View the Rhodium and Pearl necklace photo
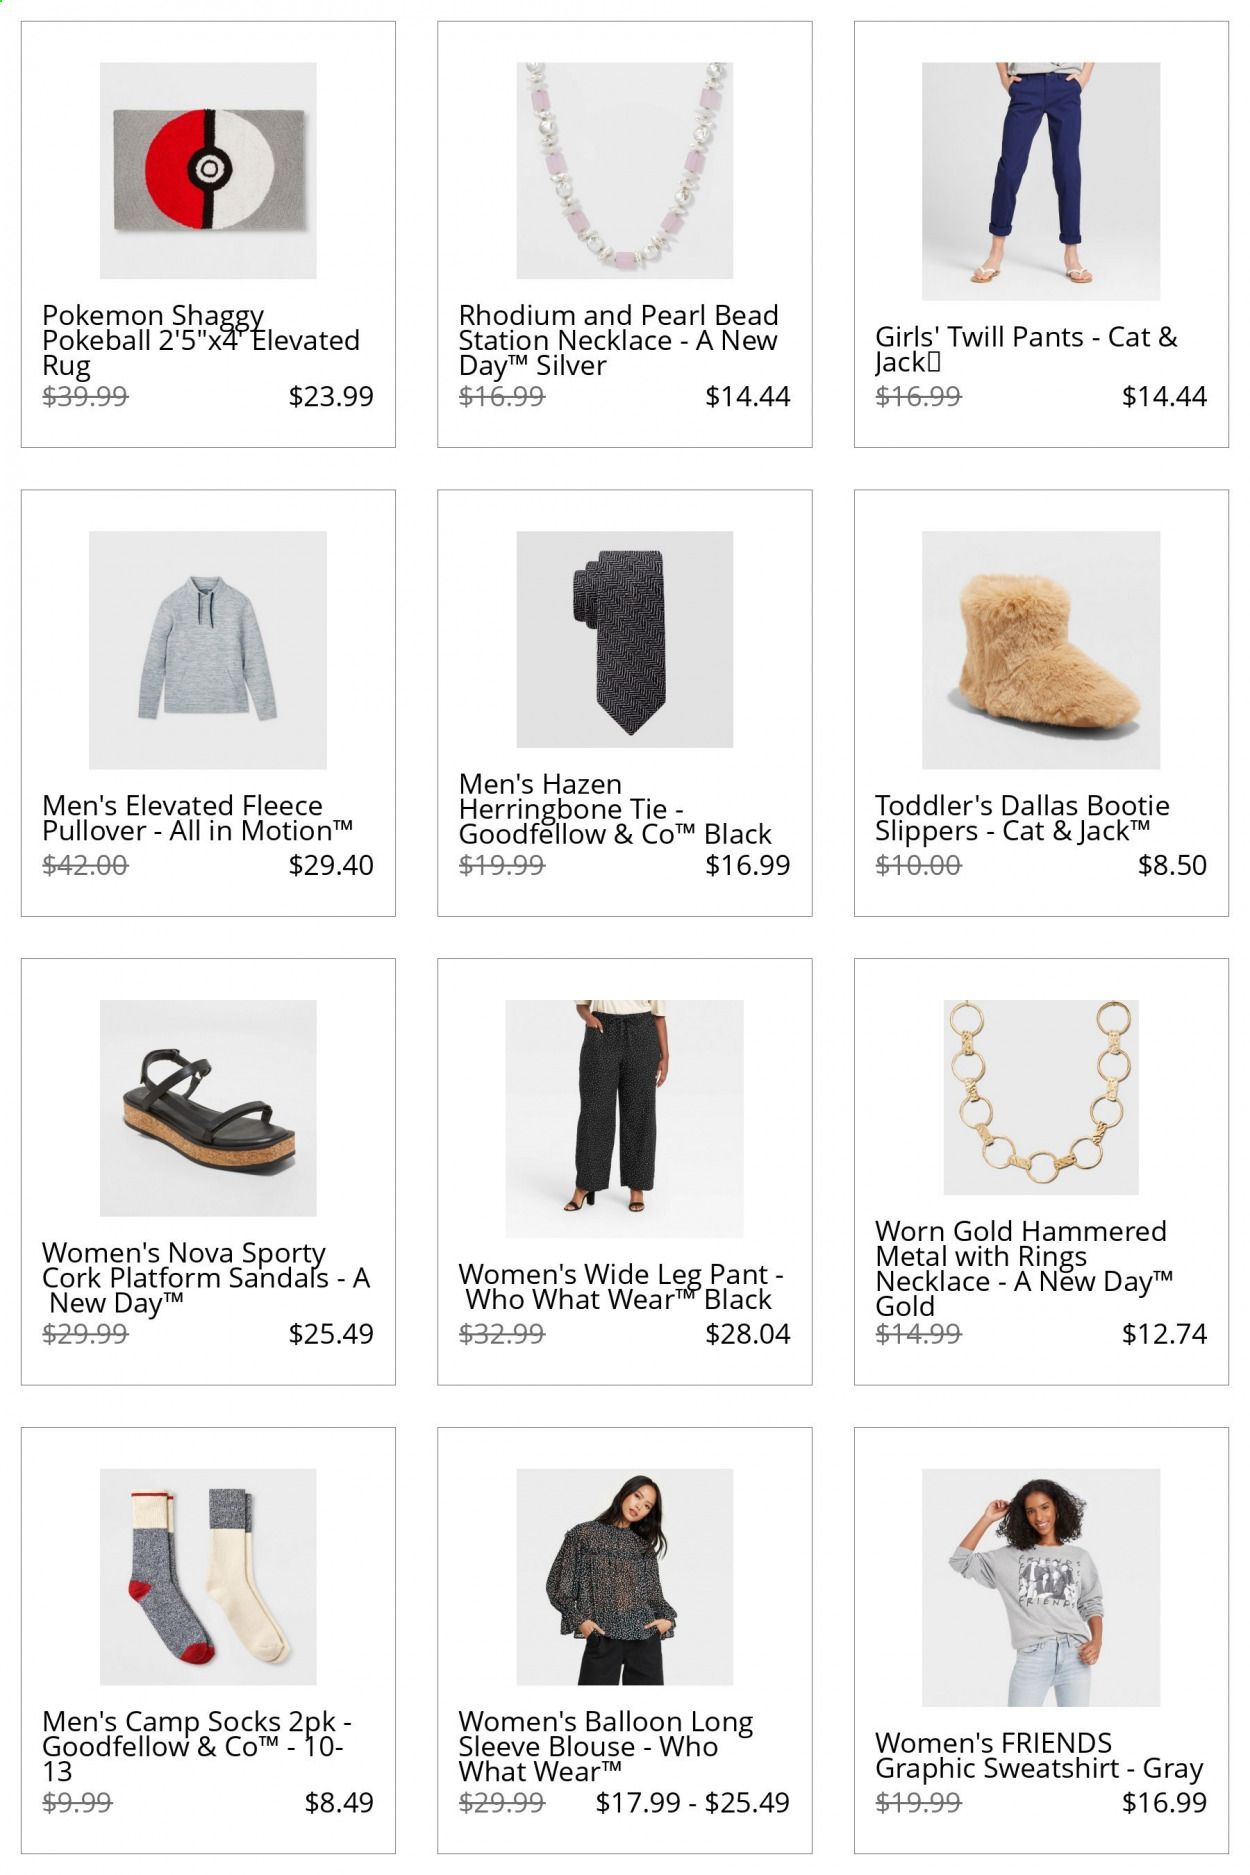The width and height of the screenshot is (1250, 1875). tap(624, 170)
